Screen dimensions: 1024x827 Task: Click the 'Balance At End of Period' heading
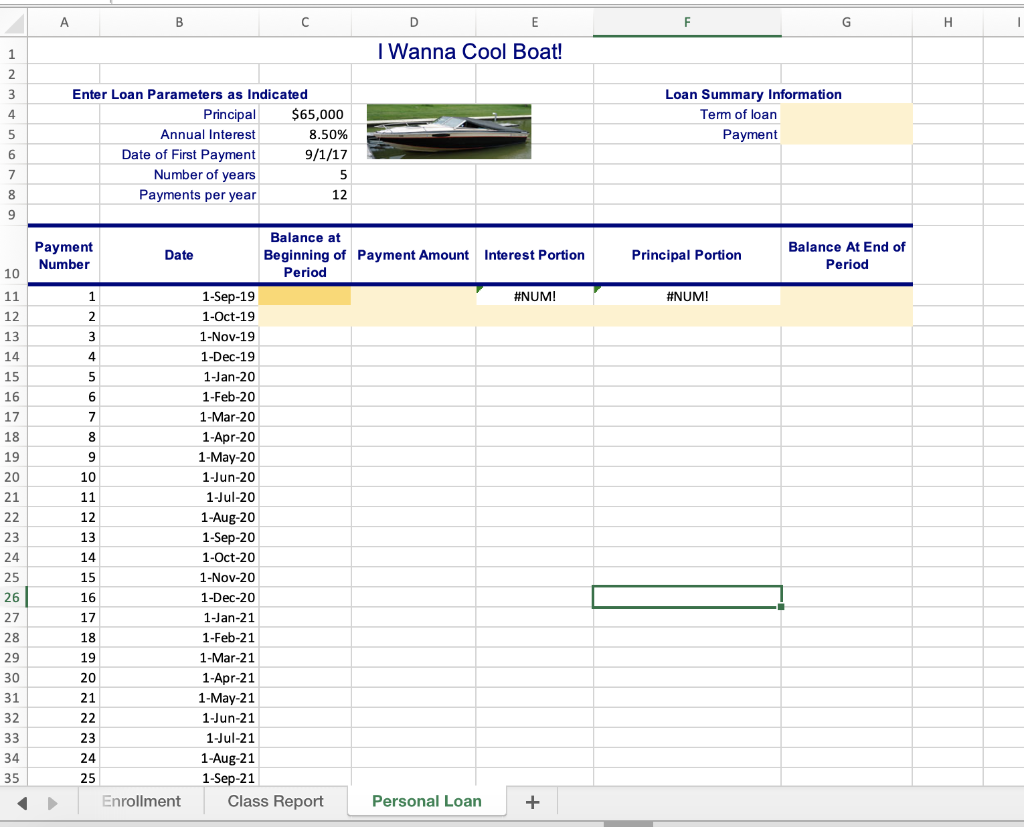(x=846, y=255)
